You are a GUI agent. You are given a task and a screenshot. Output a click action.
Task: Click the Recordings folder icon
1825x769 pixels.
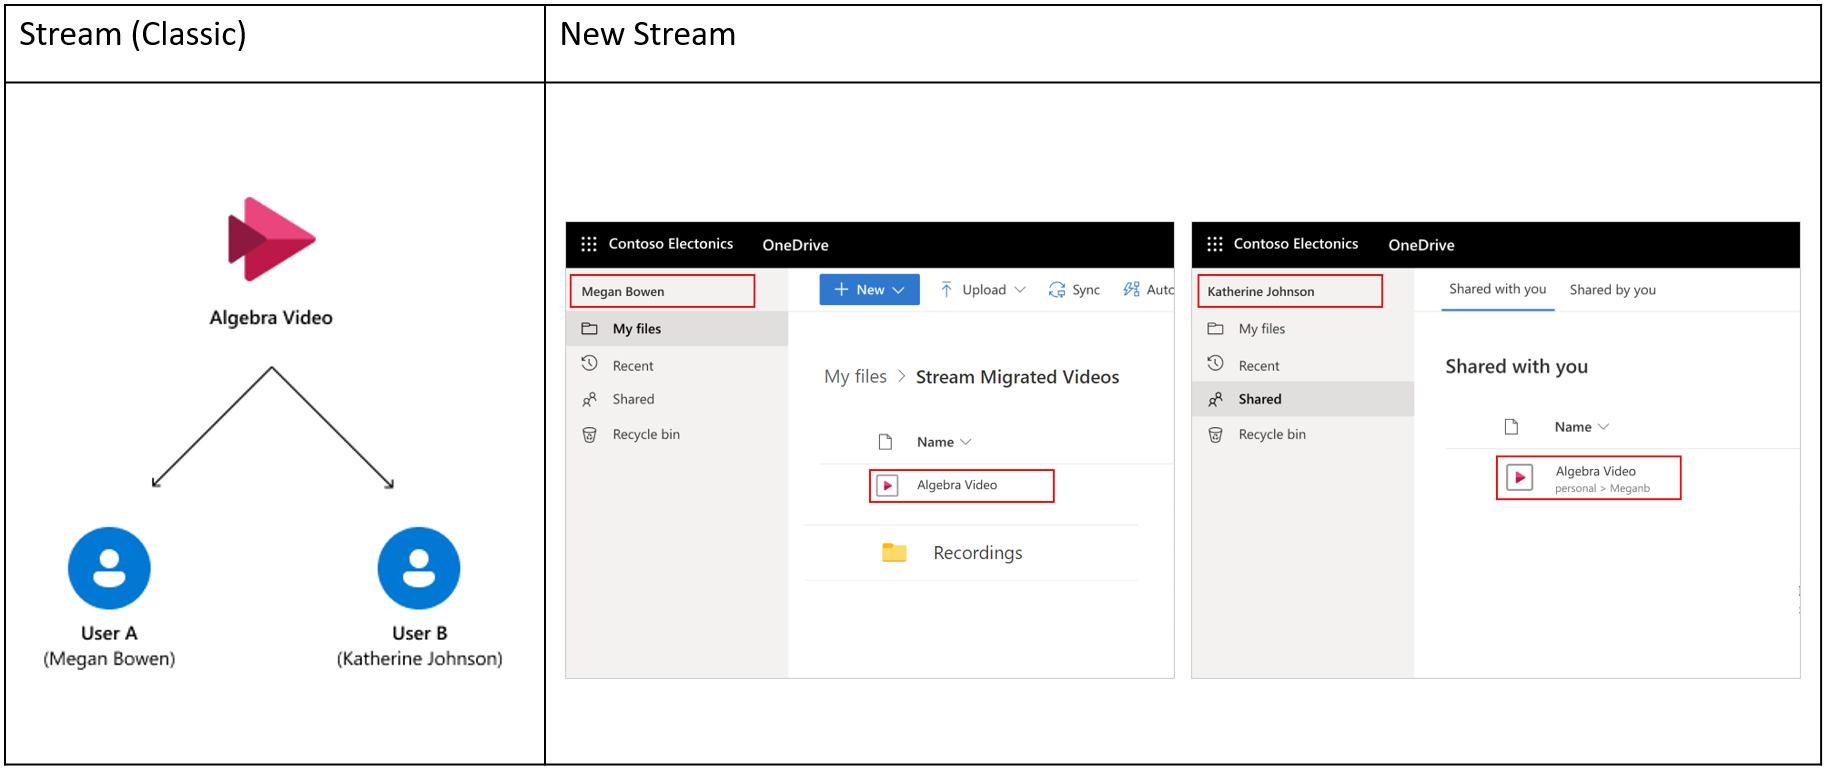coord(894,552)
